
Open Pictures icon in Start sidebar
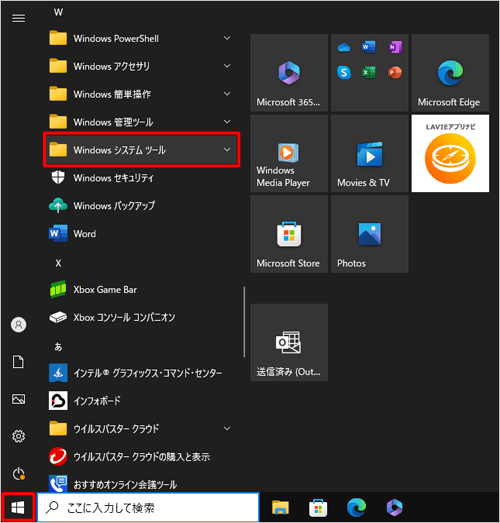pos(18,399)
